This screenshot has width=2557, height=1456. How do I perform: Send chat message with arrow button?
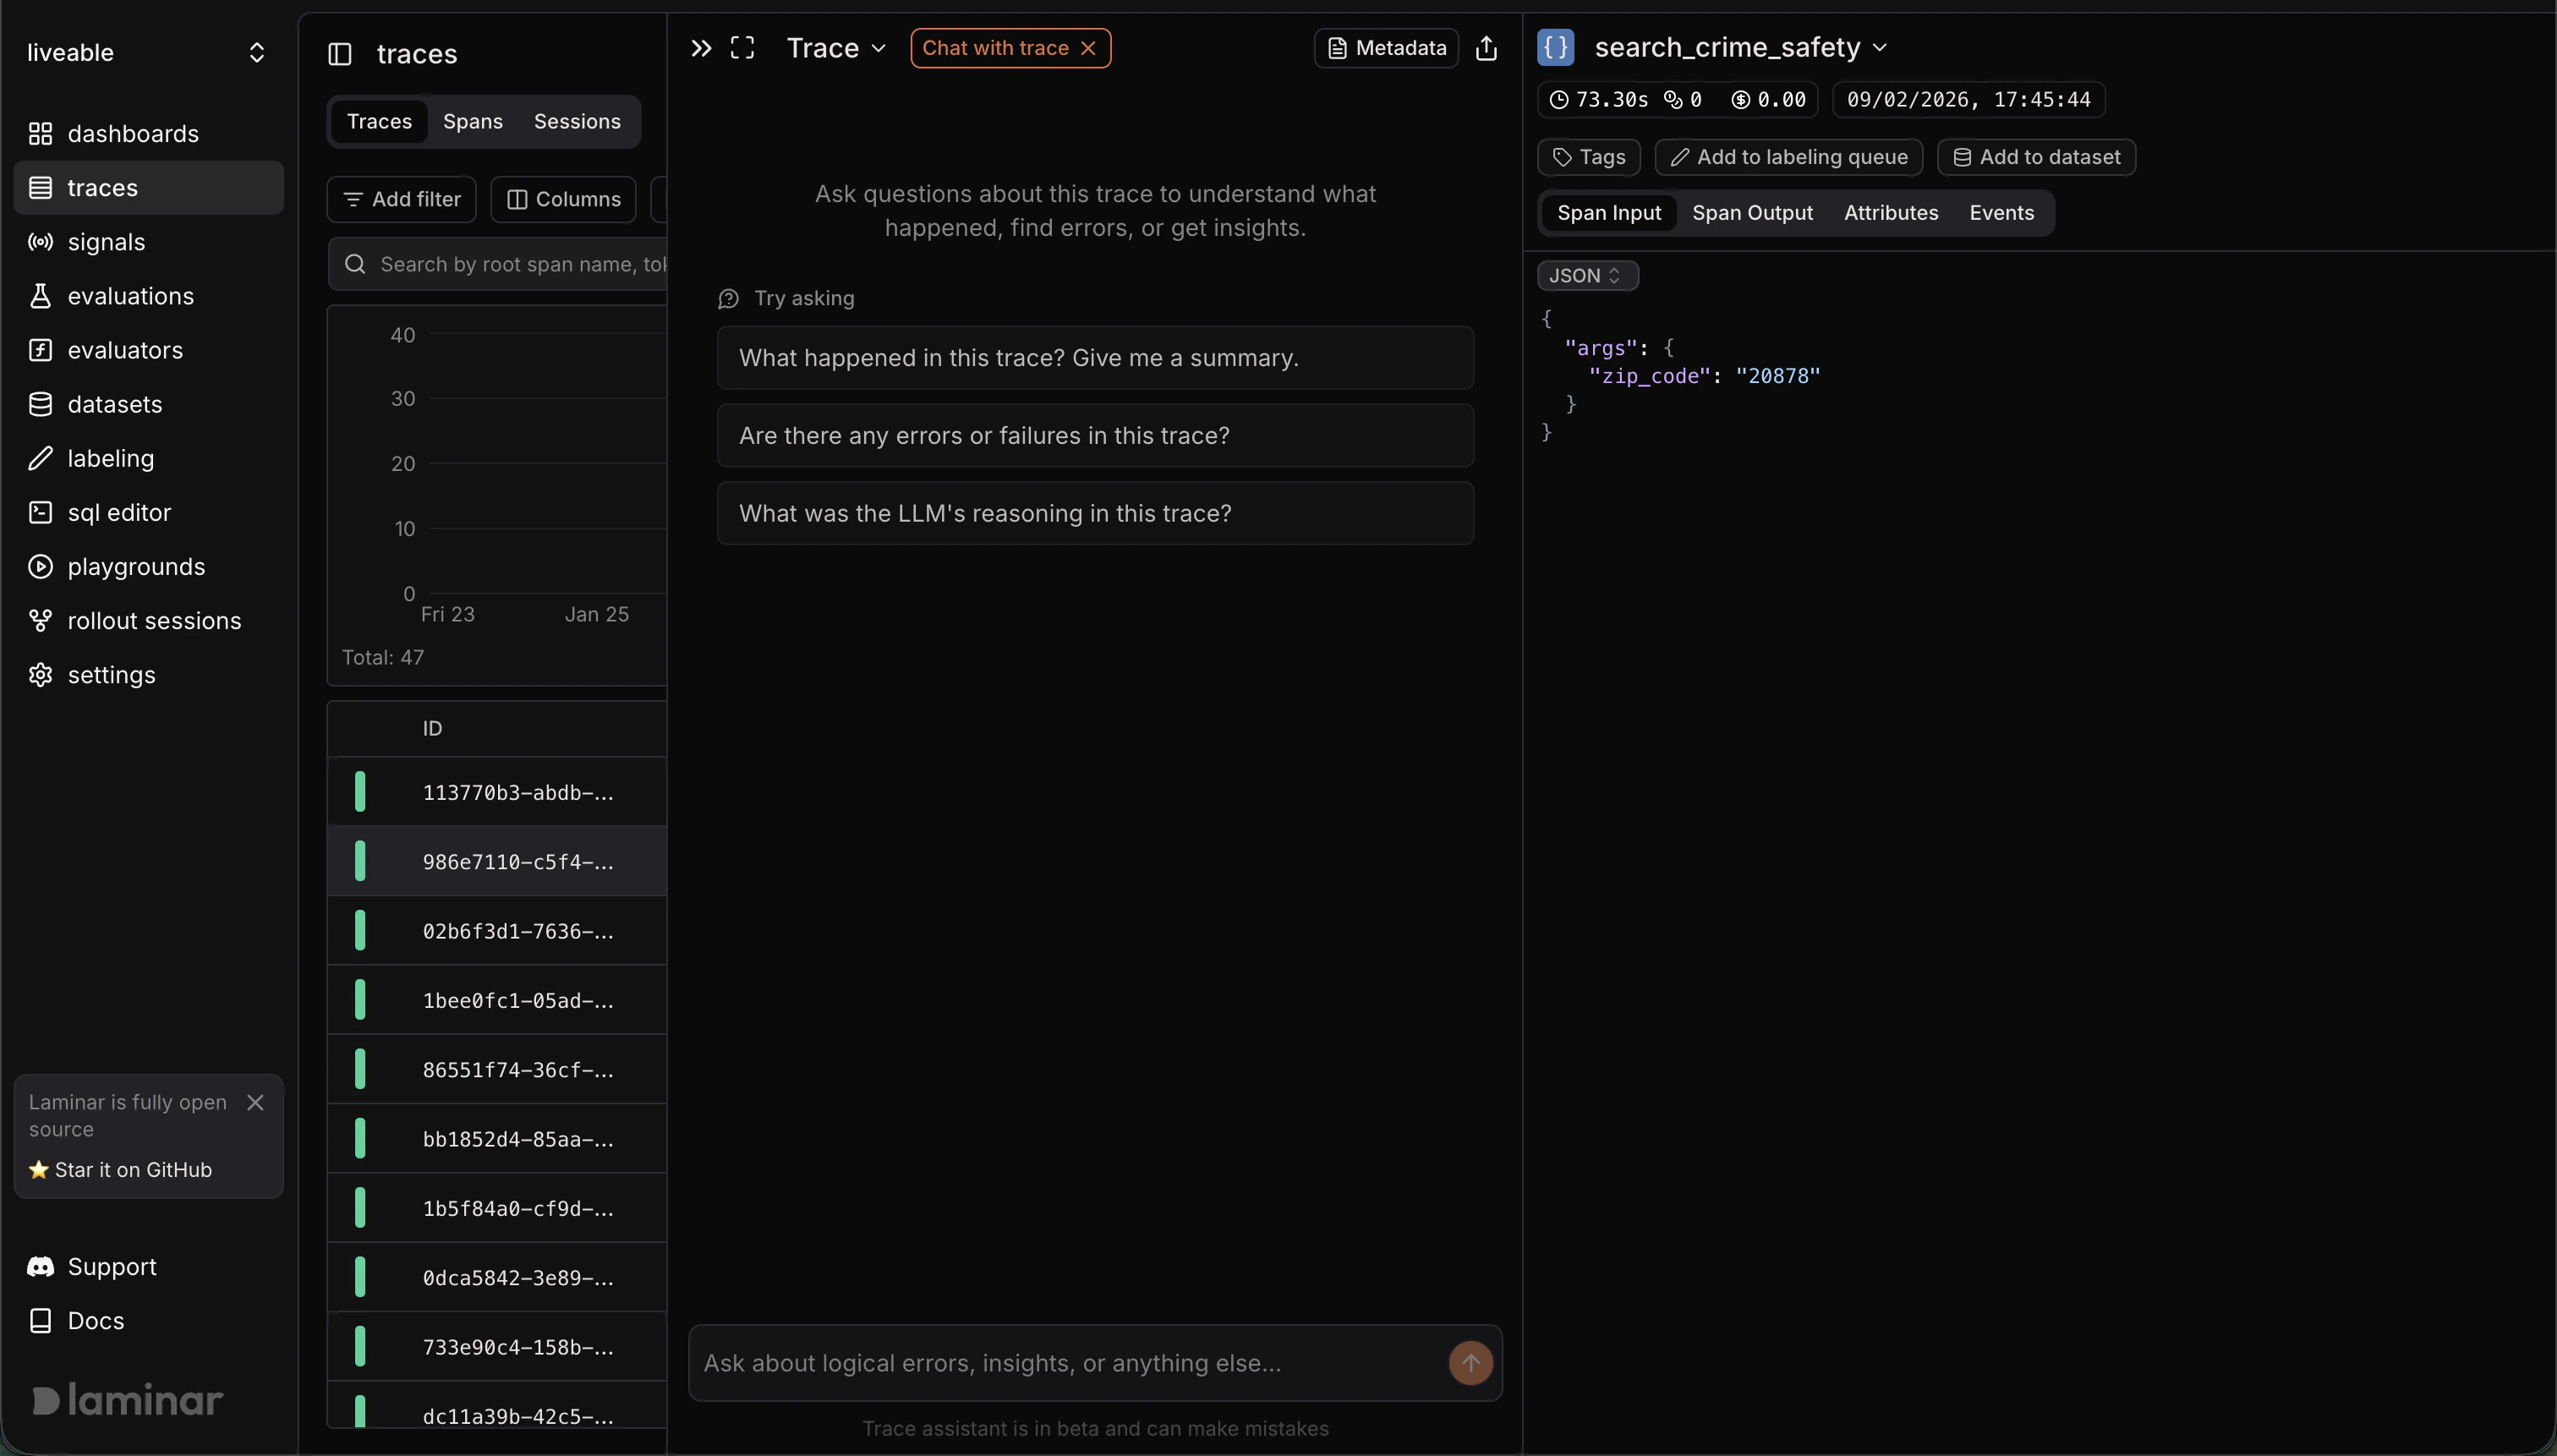(1470, 1363)
